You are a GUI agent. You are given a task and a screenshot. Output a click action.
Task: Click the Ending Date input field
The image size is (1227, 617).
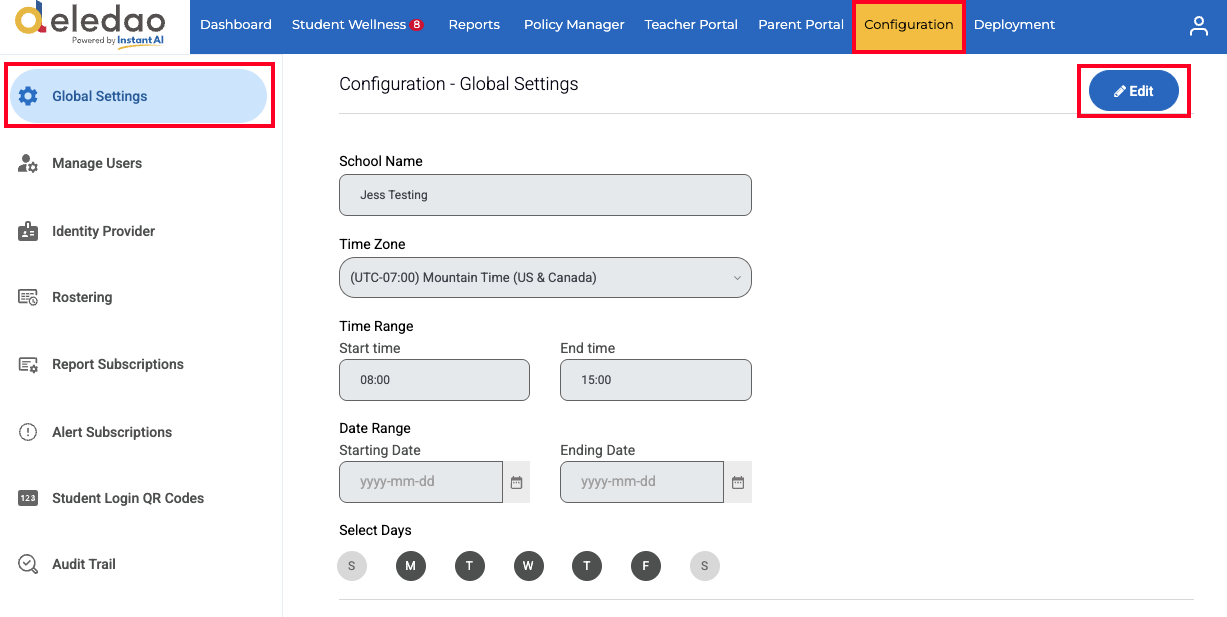(642, 482)
